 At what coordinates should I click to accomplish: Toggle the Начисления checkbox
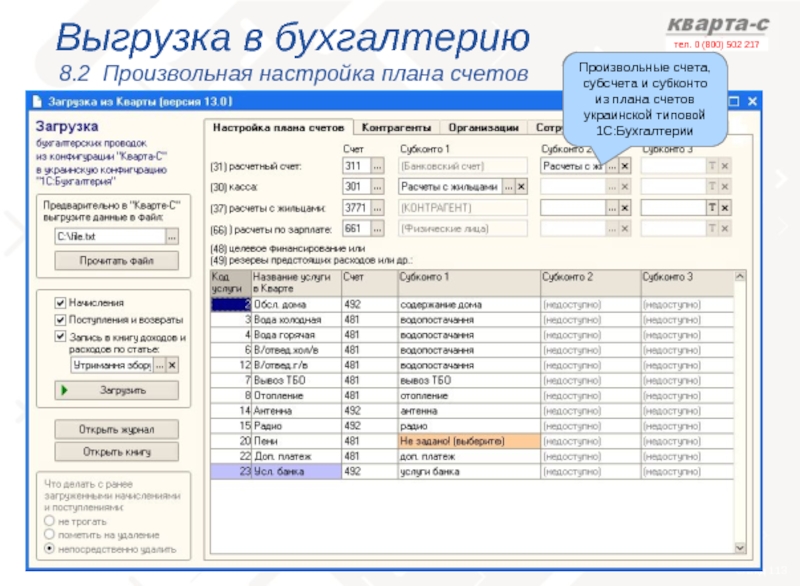tap(60, 303)
